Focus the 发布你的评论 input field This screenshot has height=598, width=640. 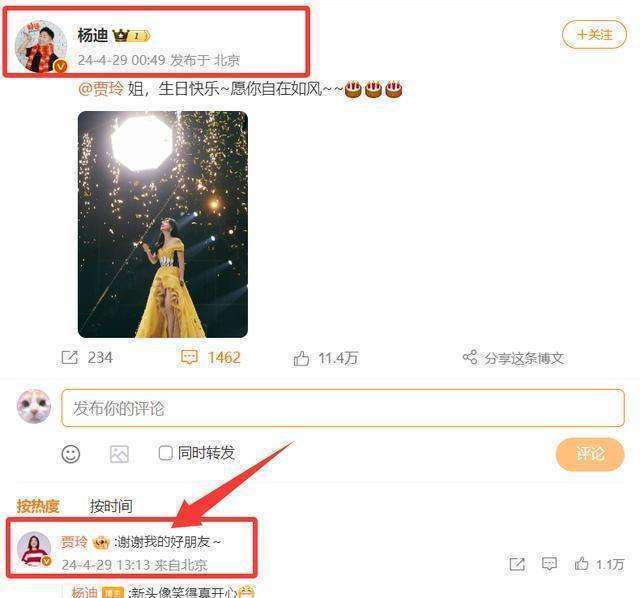click(x=343, y=408)
